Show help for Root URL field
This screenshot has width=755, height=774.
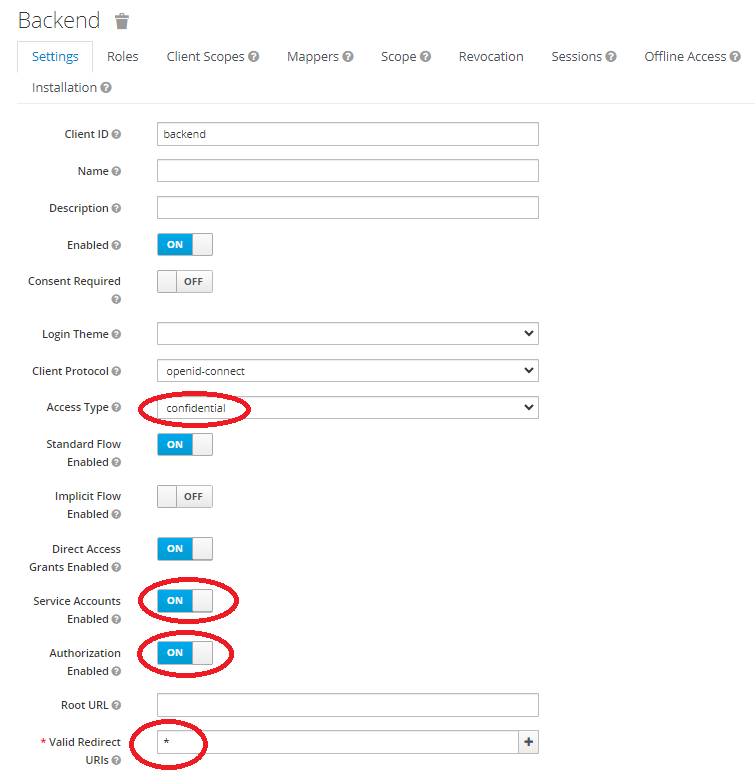coord(116,705)
